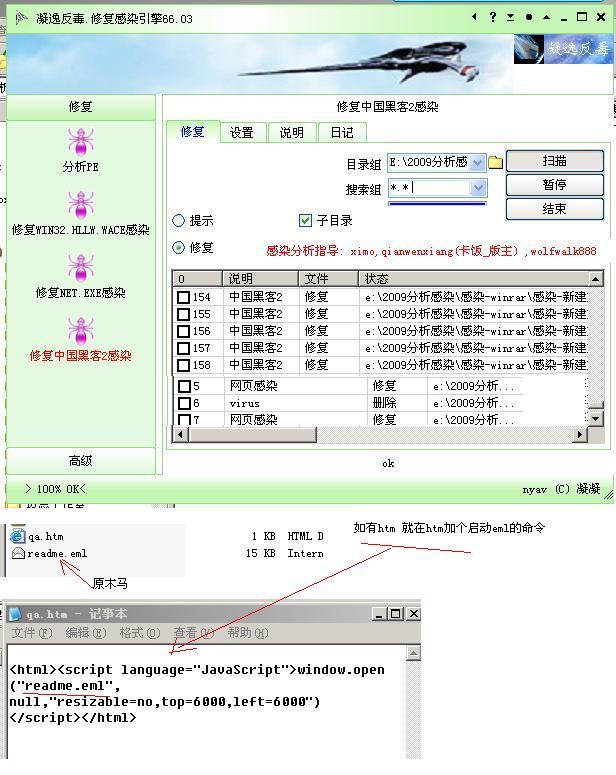Screen dimensions: 616x775
Task: Check the box for row 6 virus
Action: (184, 403)
